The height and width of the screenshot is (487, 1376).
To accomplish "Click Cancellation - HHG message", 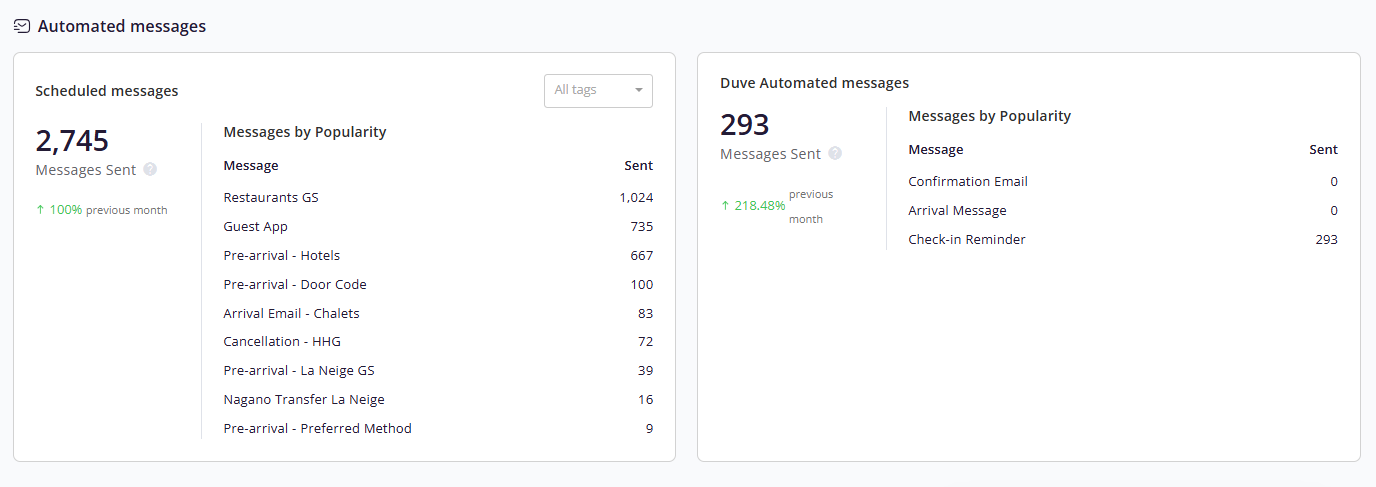I will [x=438, y=342].
